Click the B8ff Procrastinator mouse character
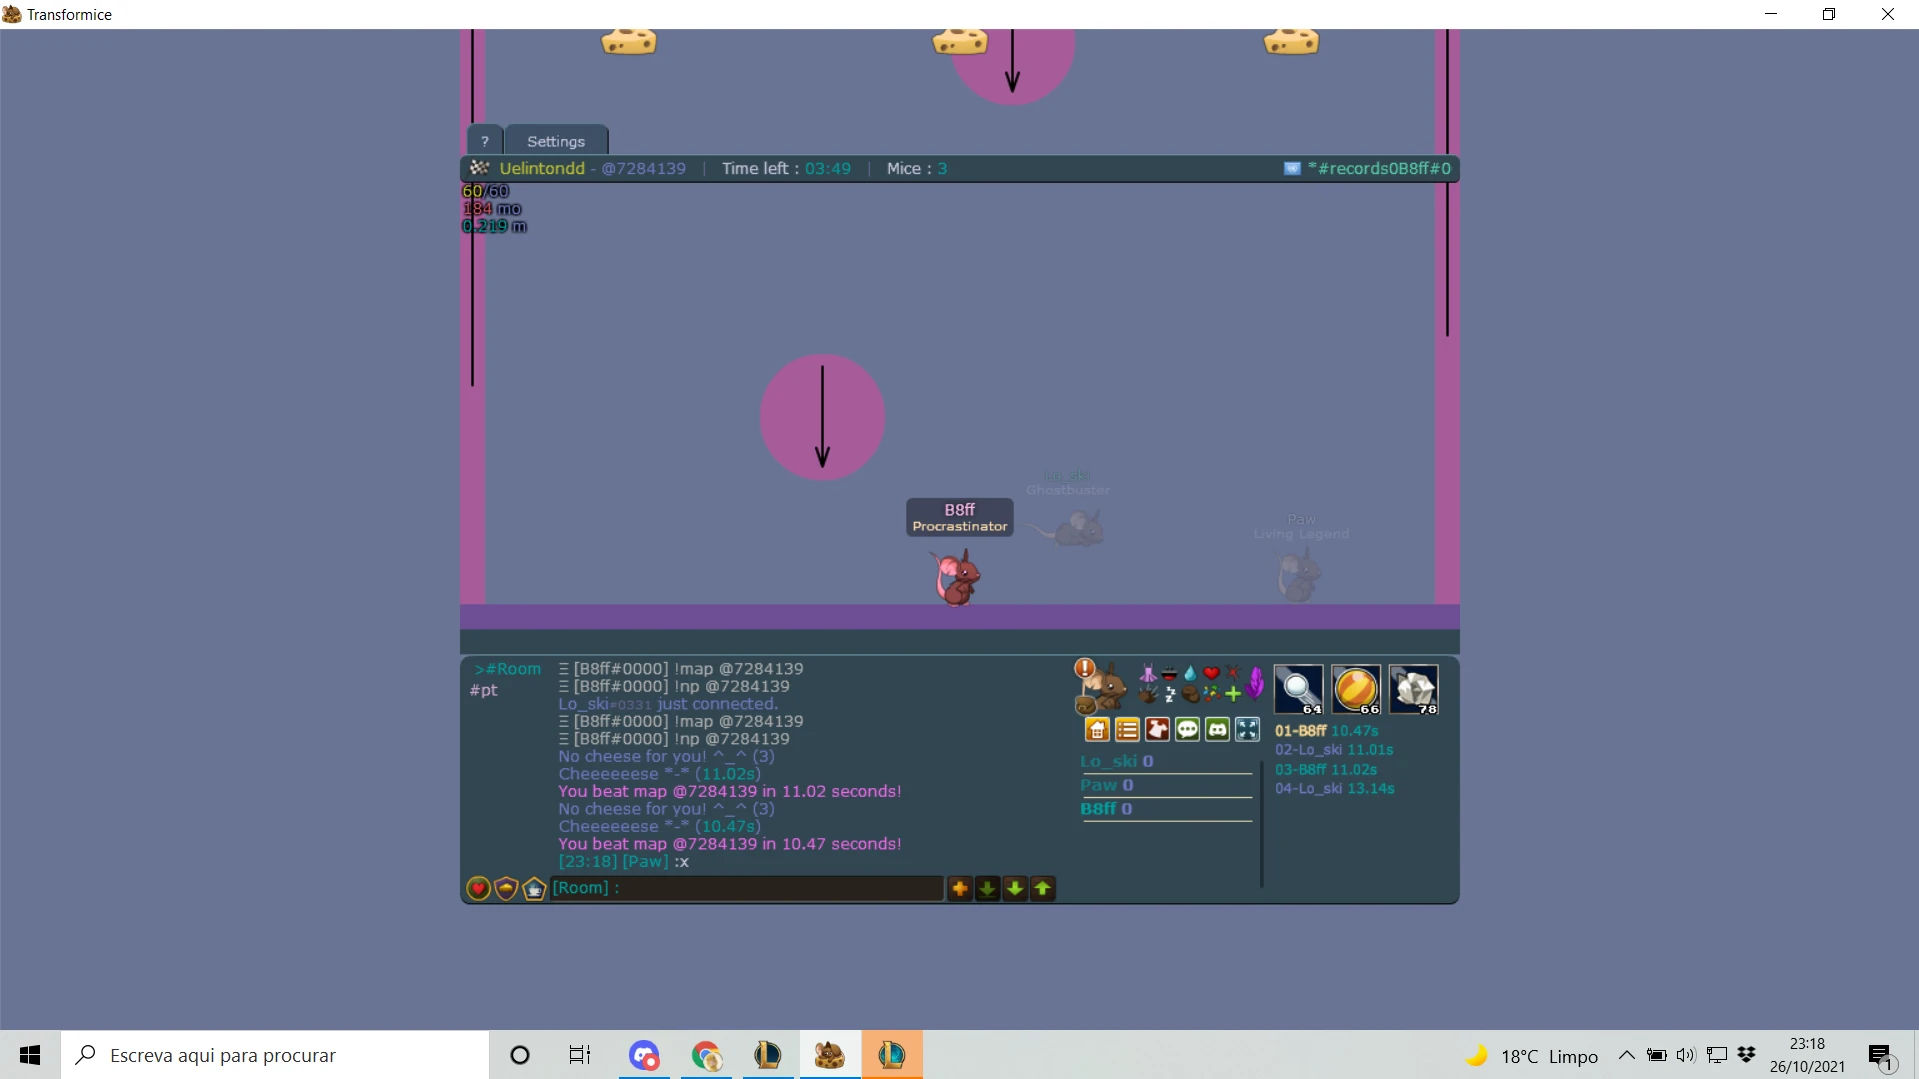 pos(956,578)
